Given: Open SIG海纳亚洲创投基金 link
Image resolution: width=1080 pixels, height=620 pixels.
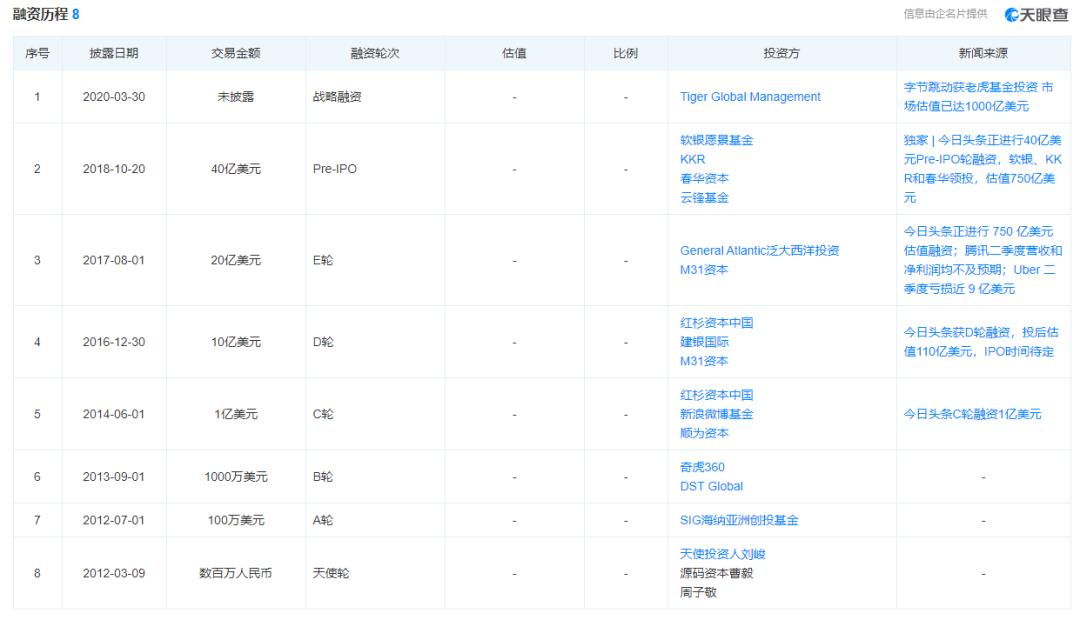Looking at the screenshot, I should [738, 521].
